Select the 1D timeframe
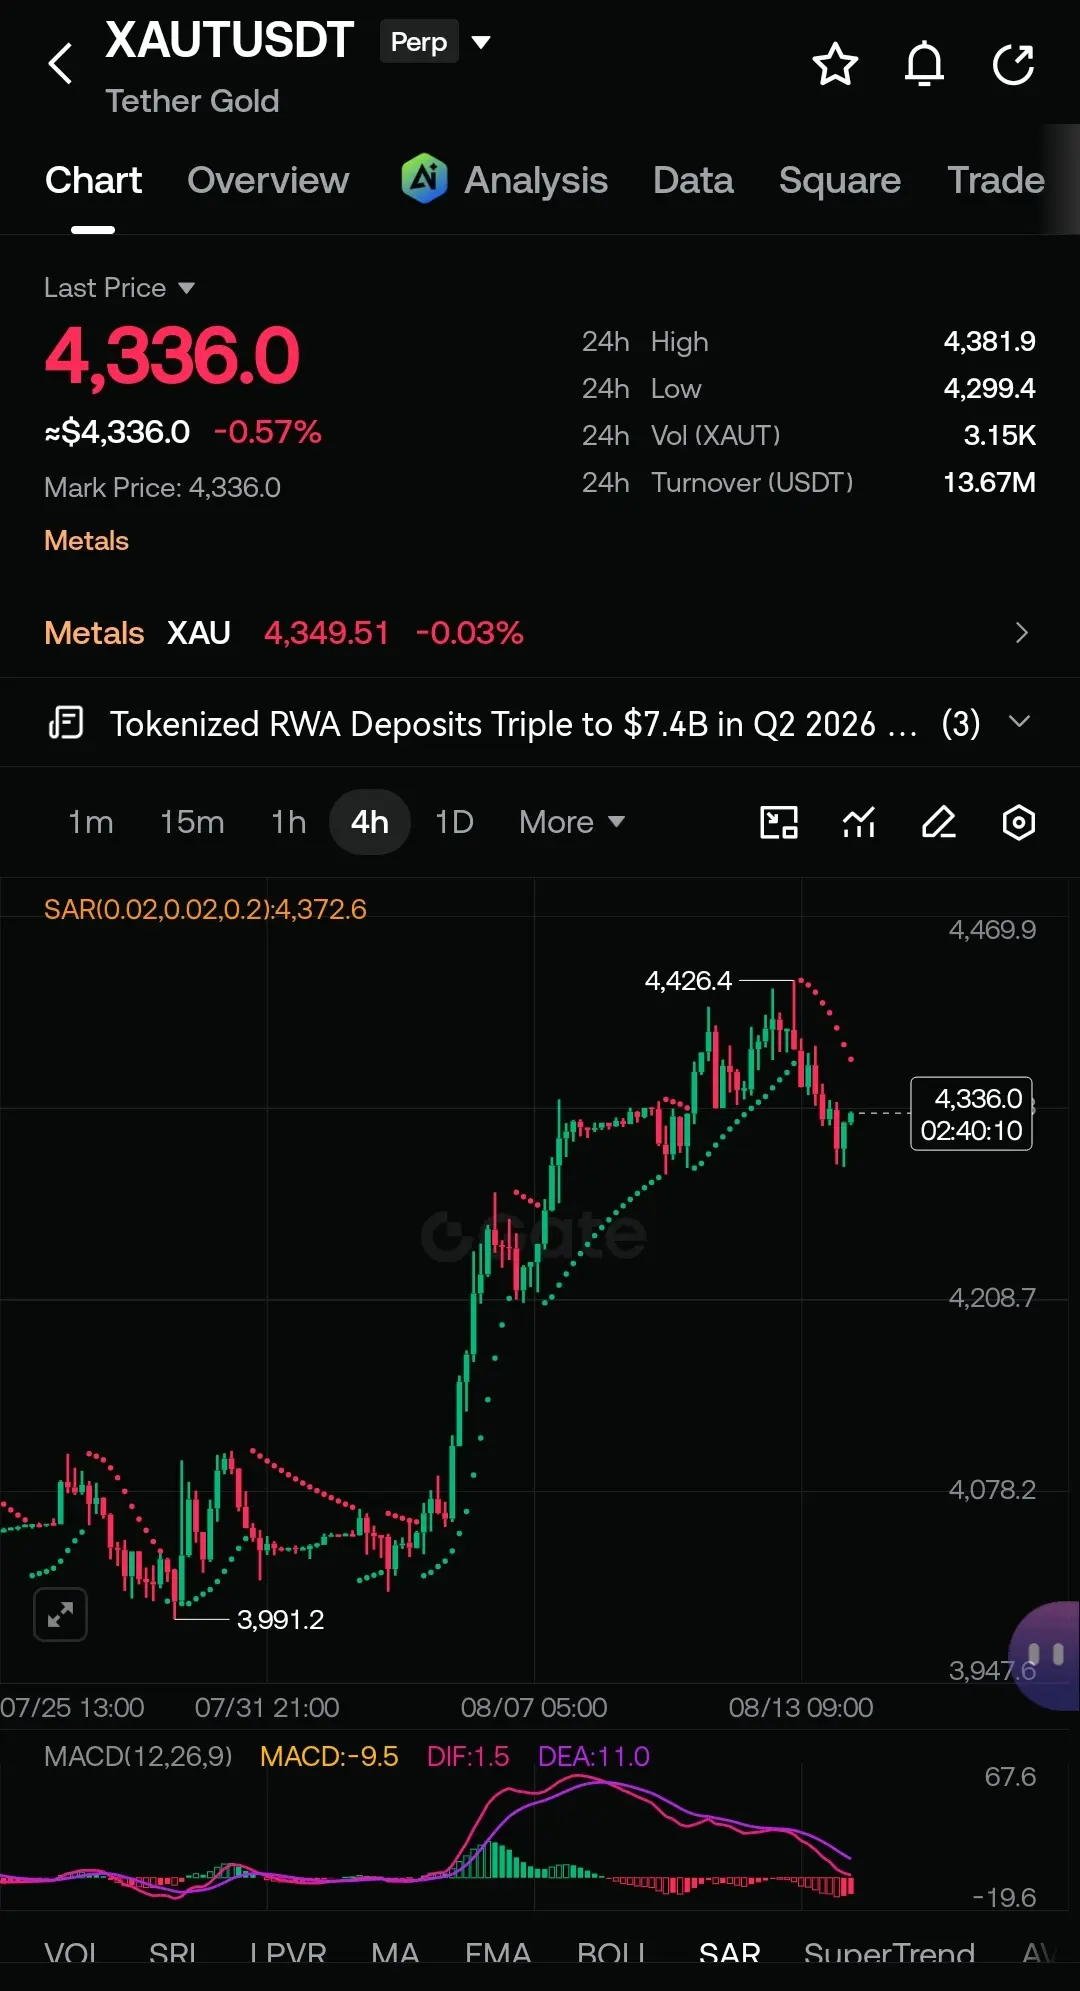Image resolution: width=1080 pixels, height=1991 pixels. 454,822
